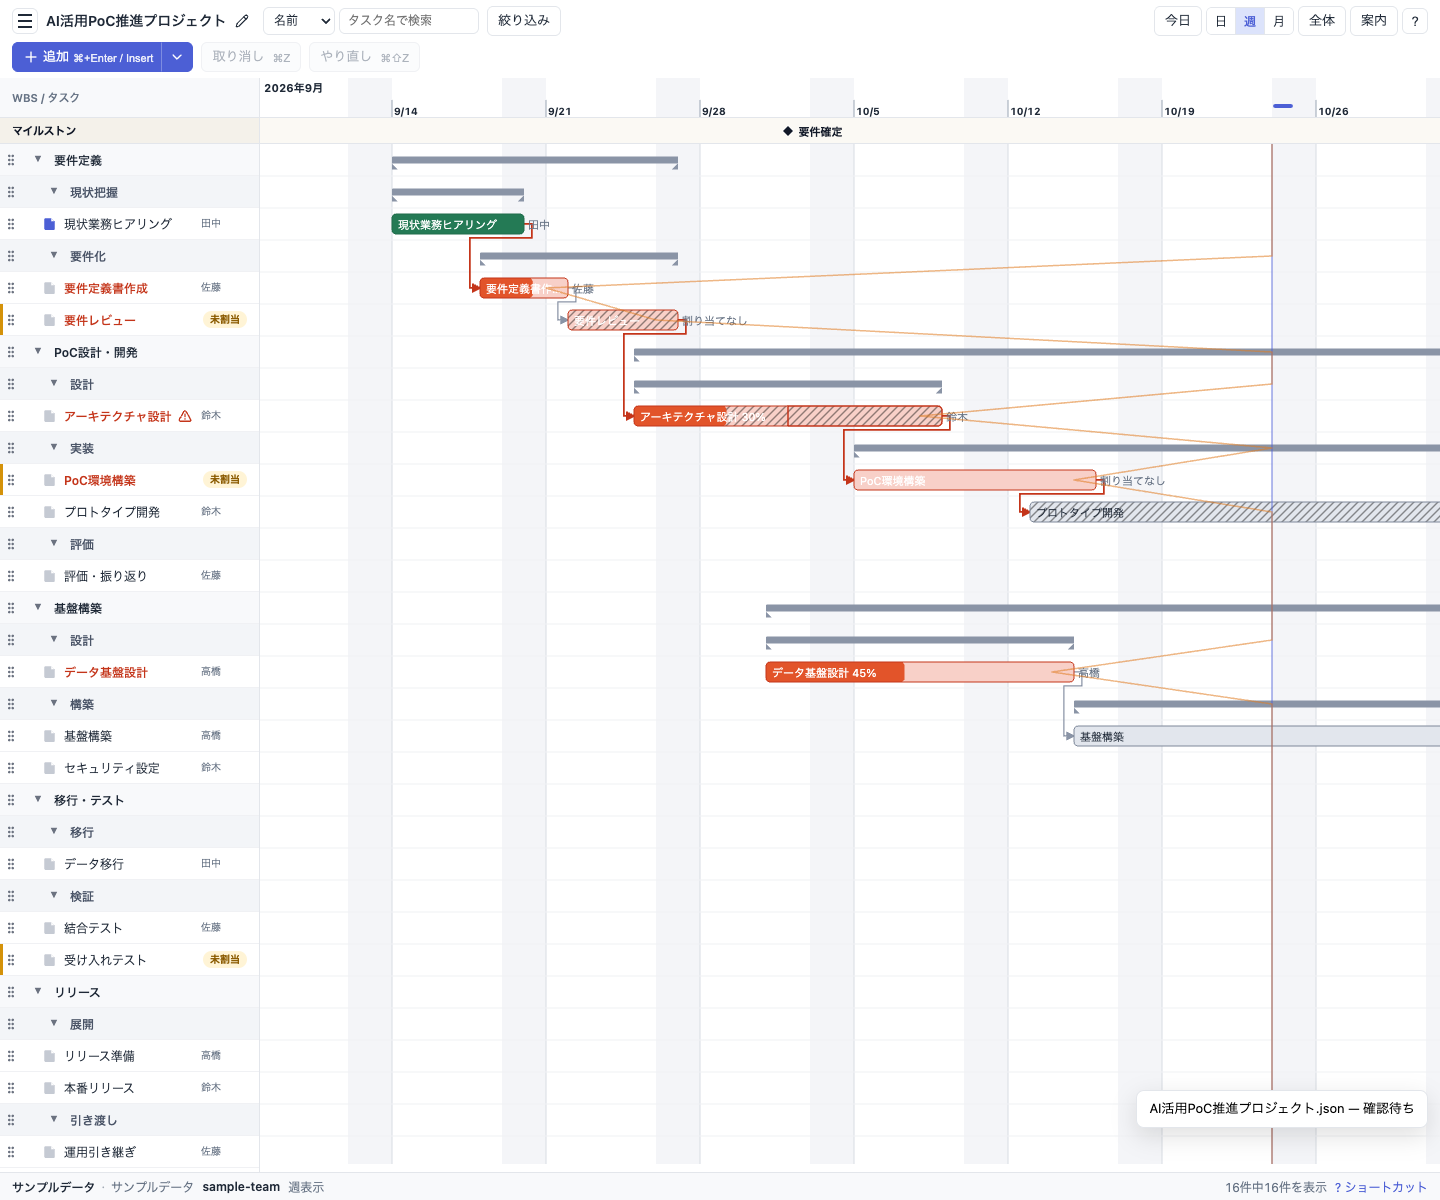This screenshot has width=1440, height=1200.
Task: Open the 名前 search field dropdown
Action: pyautogui.click(x=298, y=21)
